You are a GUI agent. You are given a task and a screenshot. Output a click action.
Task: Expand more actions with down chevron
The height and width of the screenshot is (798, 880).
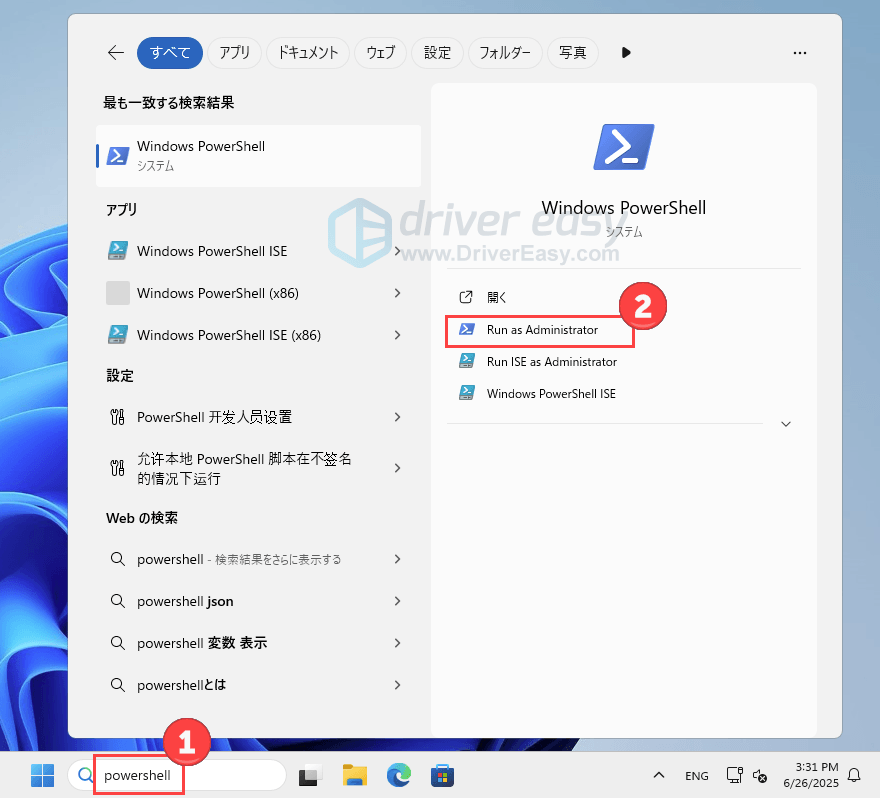[x=786, y=424]
